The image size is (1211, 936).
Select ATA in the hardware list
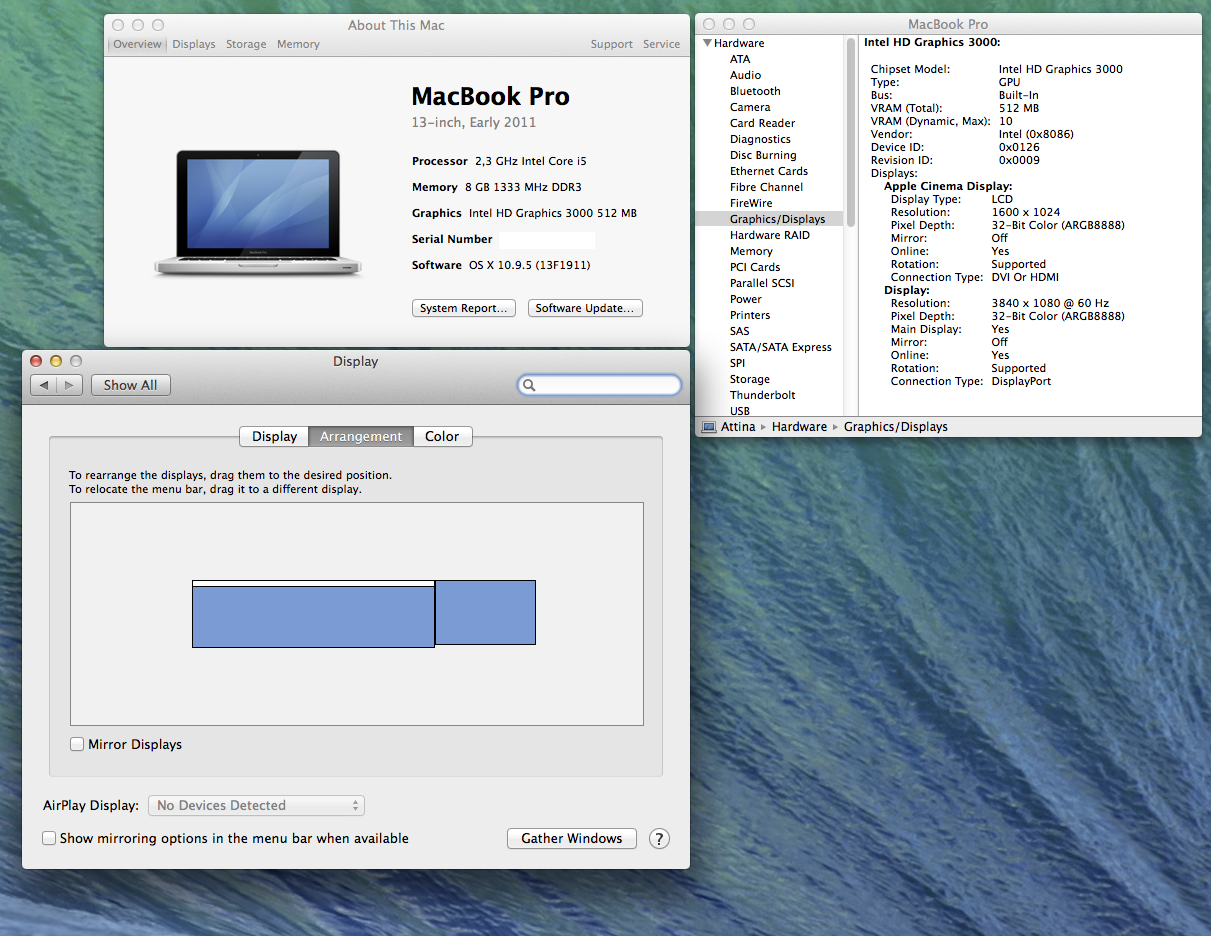(740, 59)
